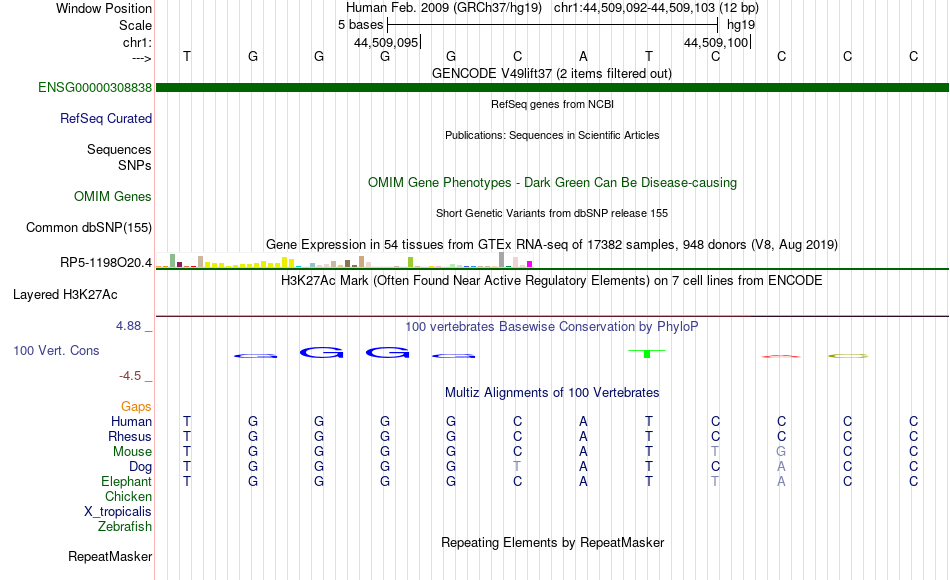This screenshot has height=580, width=950.
Task: Click the OMIM Genes track label
Action: pos(112,196)
